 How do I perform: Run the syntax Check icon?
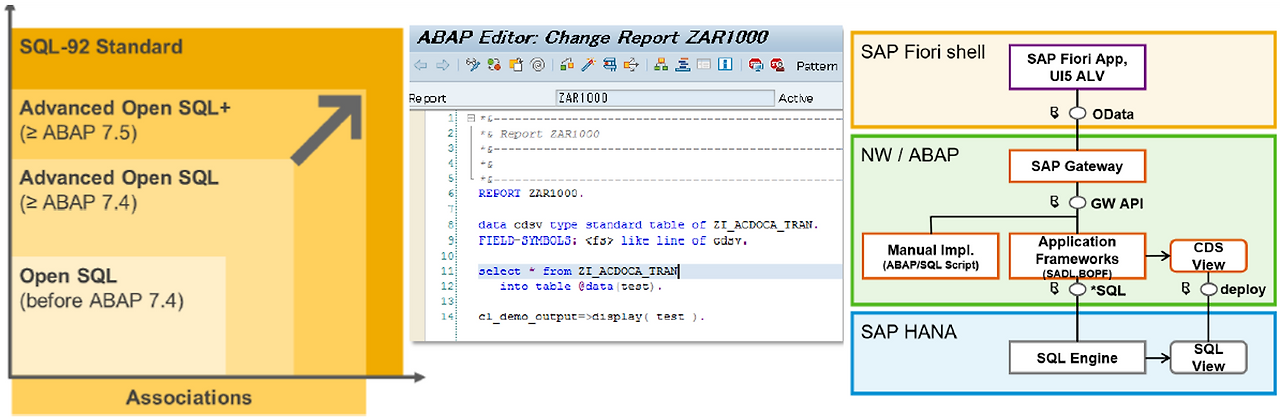[567, 65]
